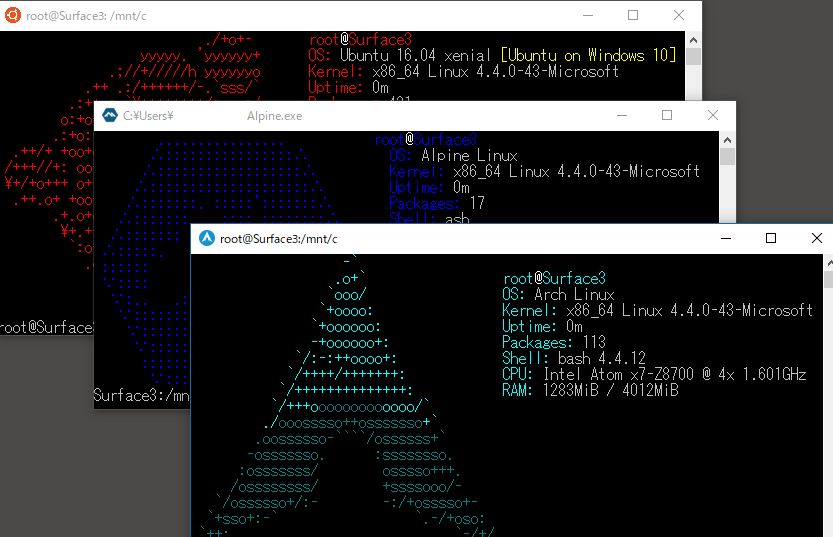Close the Ubuntu terminal window

(679, 16)
